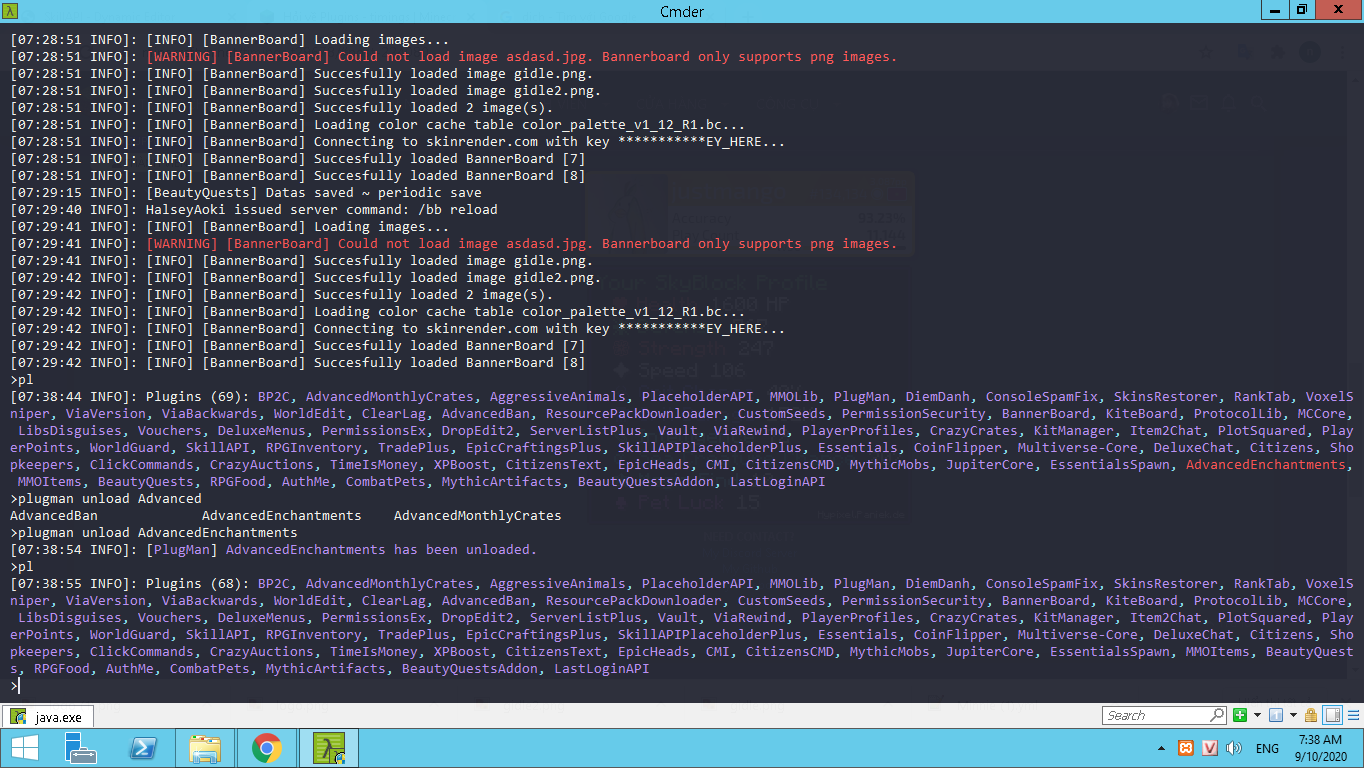Image resolution: width=1364 pixels, height=768 pixels.
Task: Click the magnifier icon in Search box
Action: coord(1217,715)
